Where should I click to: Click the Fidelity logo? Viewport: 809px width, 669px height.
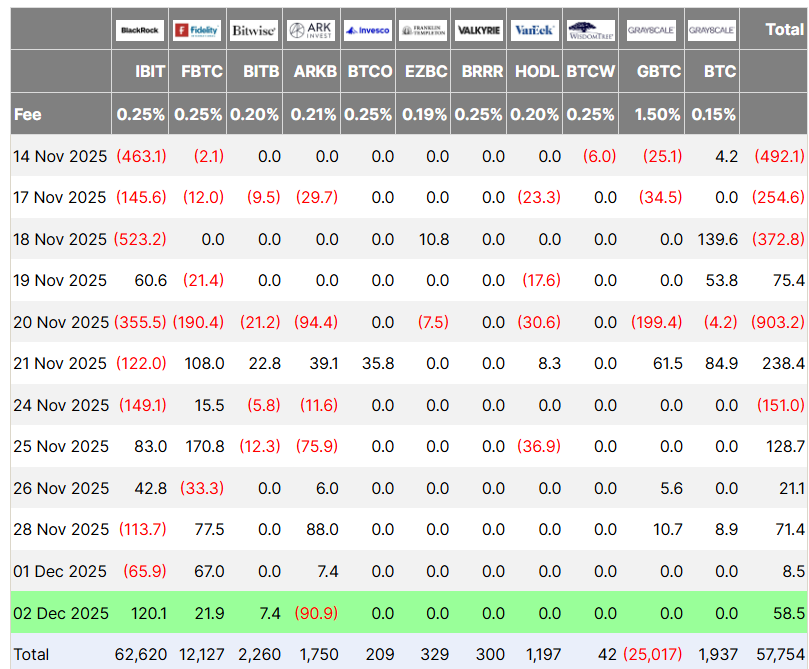[x=197, y=30]
